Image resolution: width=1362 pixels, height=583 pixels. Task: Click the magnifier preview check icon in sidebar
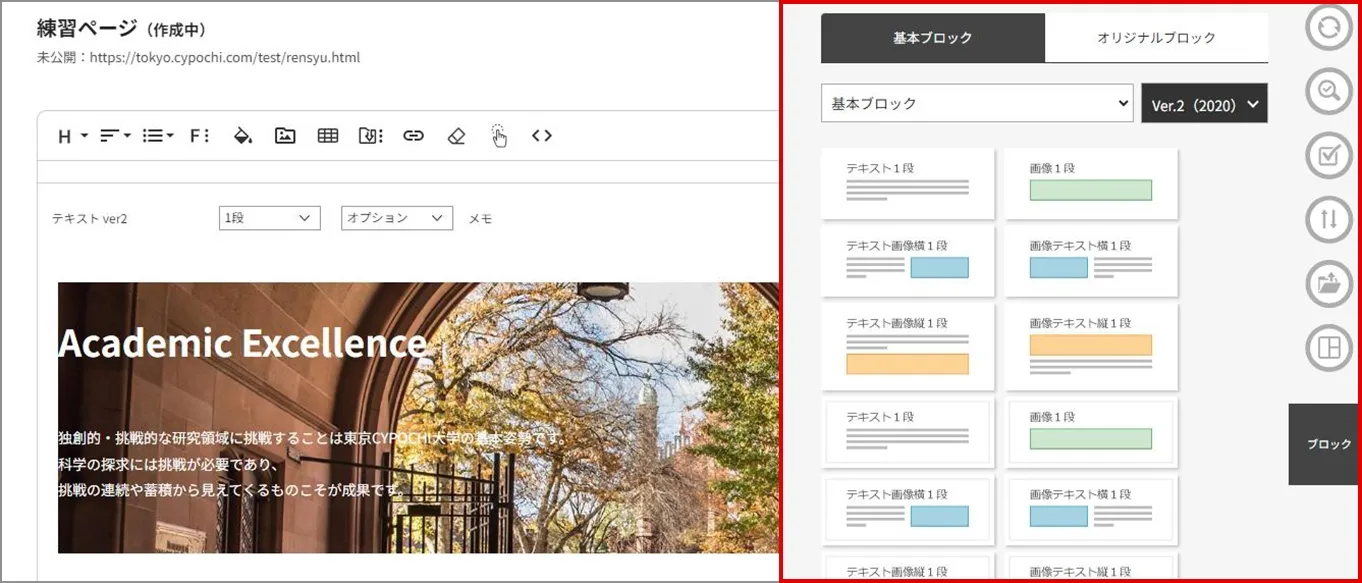pyautogui.click(x=1329, y=91)
